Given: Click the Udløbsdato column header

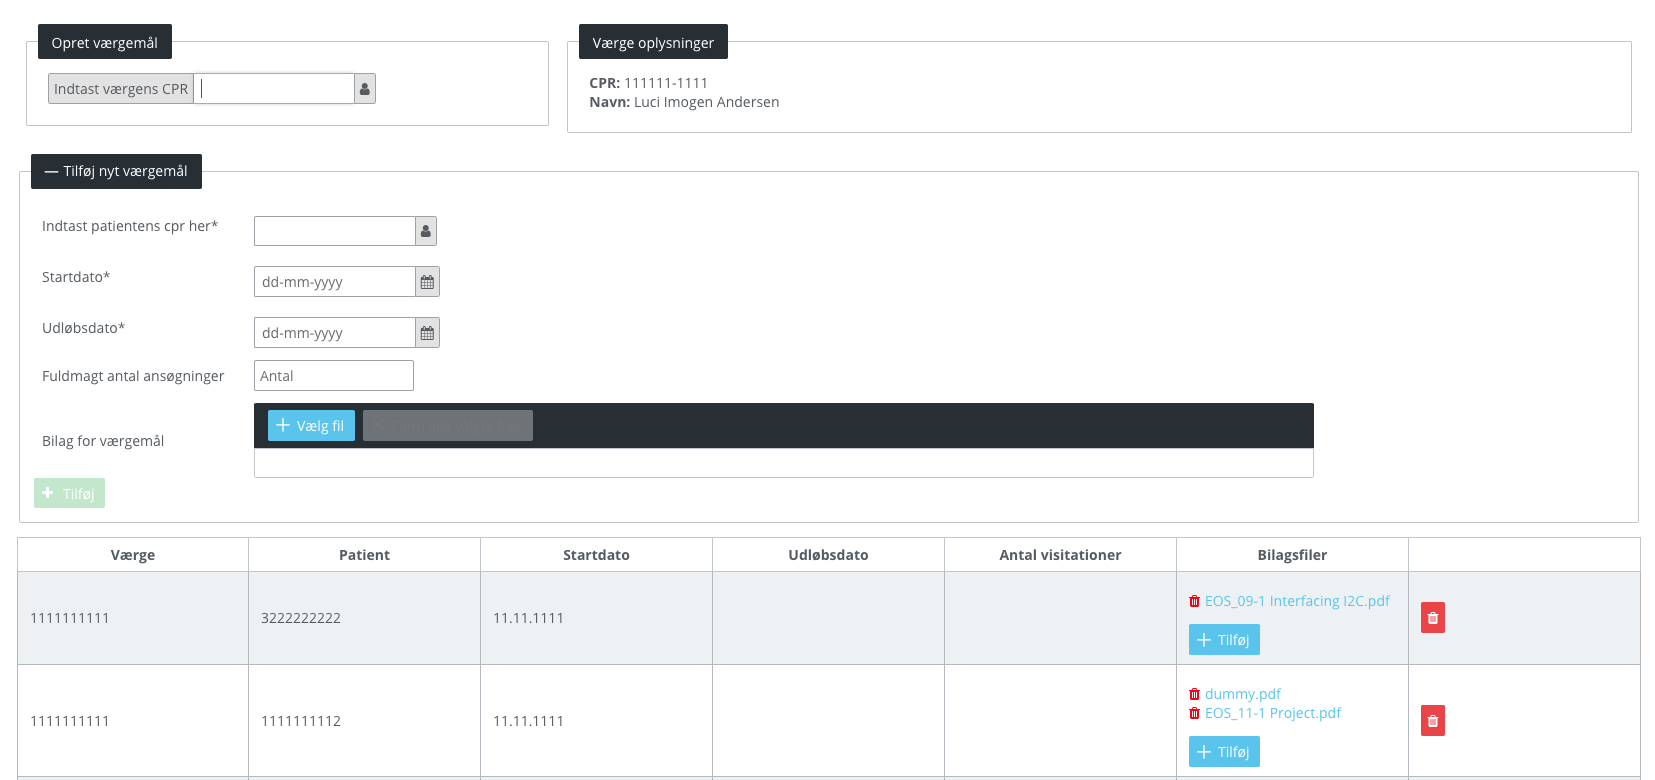Looking at the screenshot, I should (828, 555).
